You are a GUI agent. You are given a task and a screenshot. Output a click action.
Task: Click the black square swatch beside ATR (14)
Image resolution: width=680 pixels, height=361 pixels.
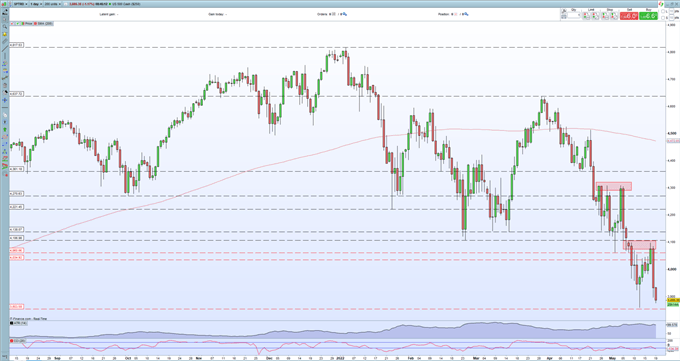click(x=12, y=323)
